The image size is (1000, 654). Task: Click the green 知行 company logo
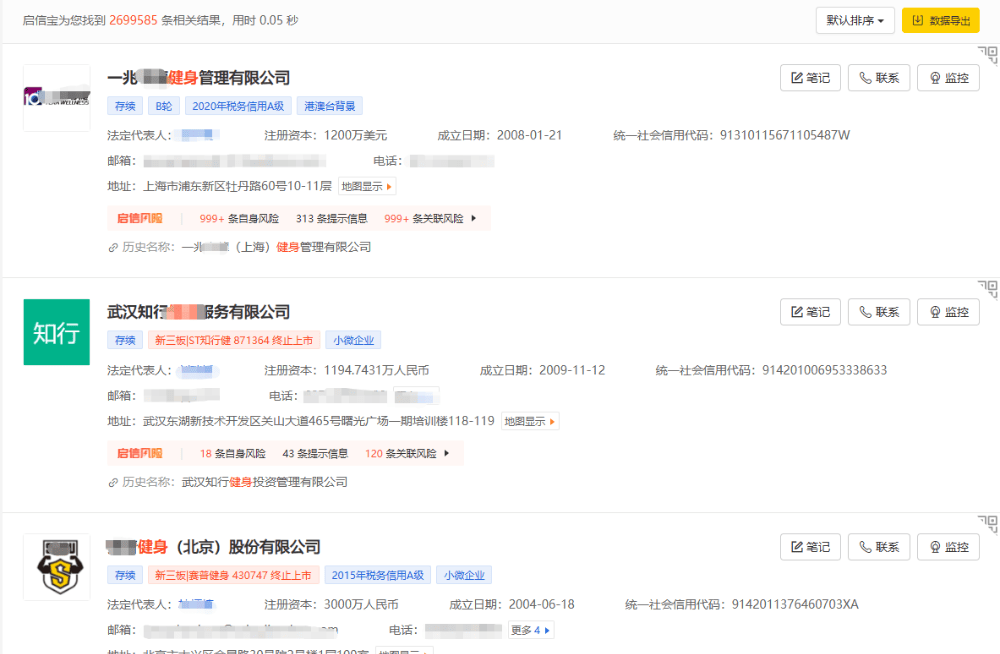click(x=56, y=332)
